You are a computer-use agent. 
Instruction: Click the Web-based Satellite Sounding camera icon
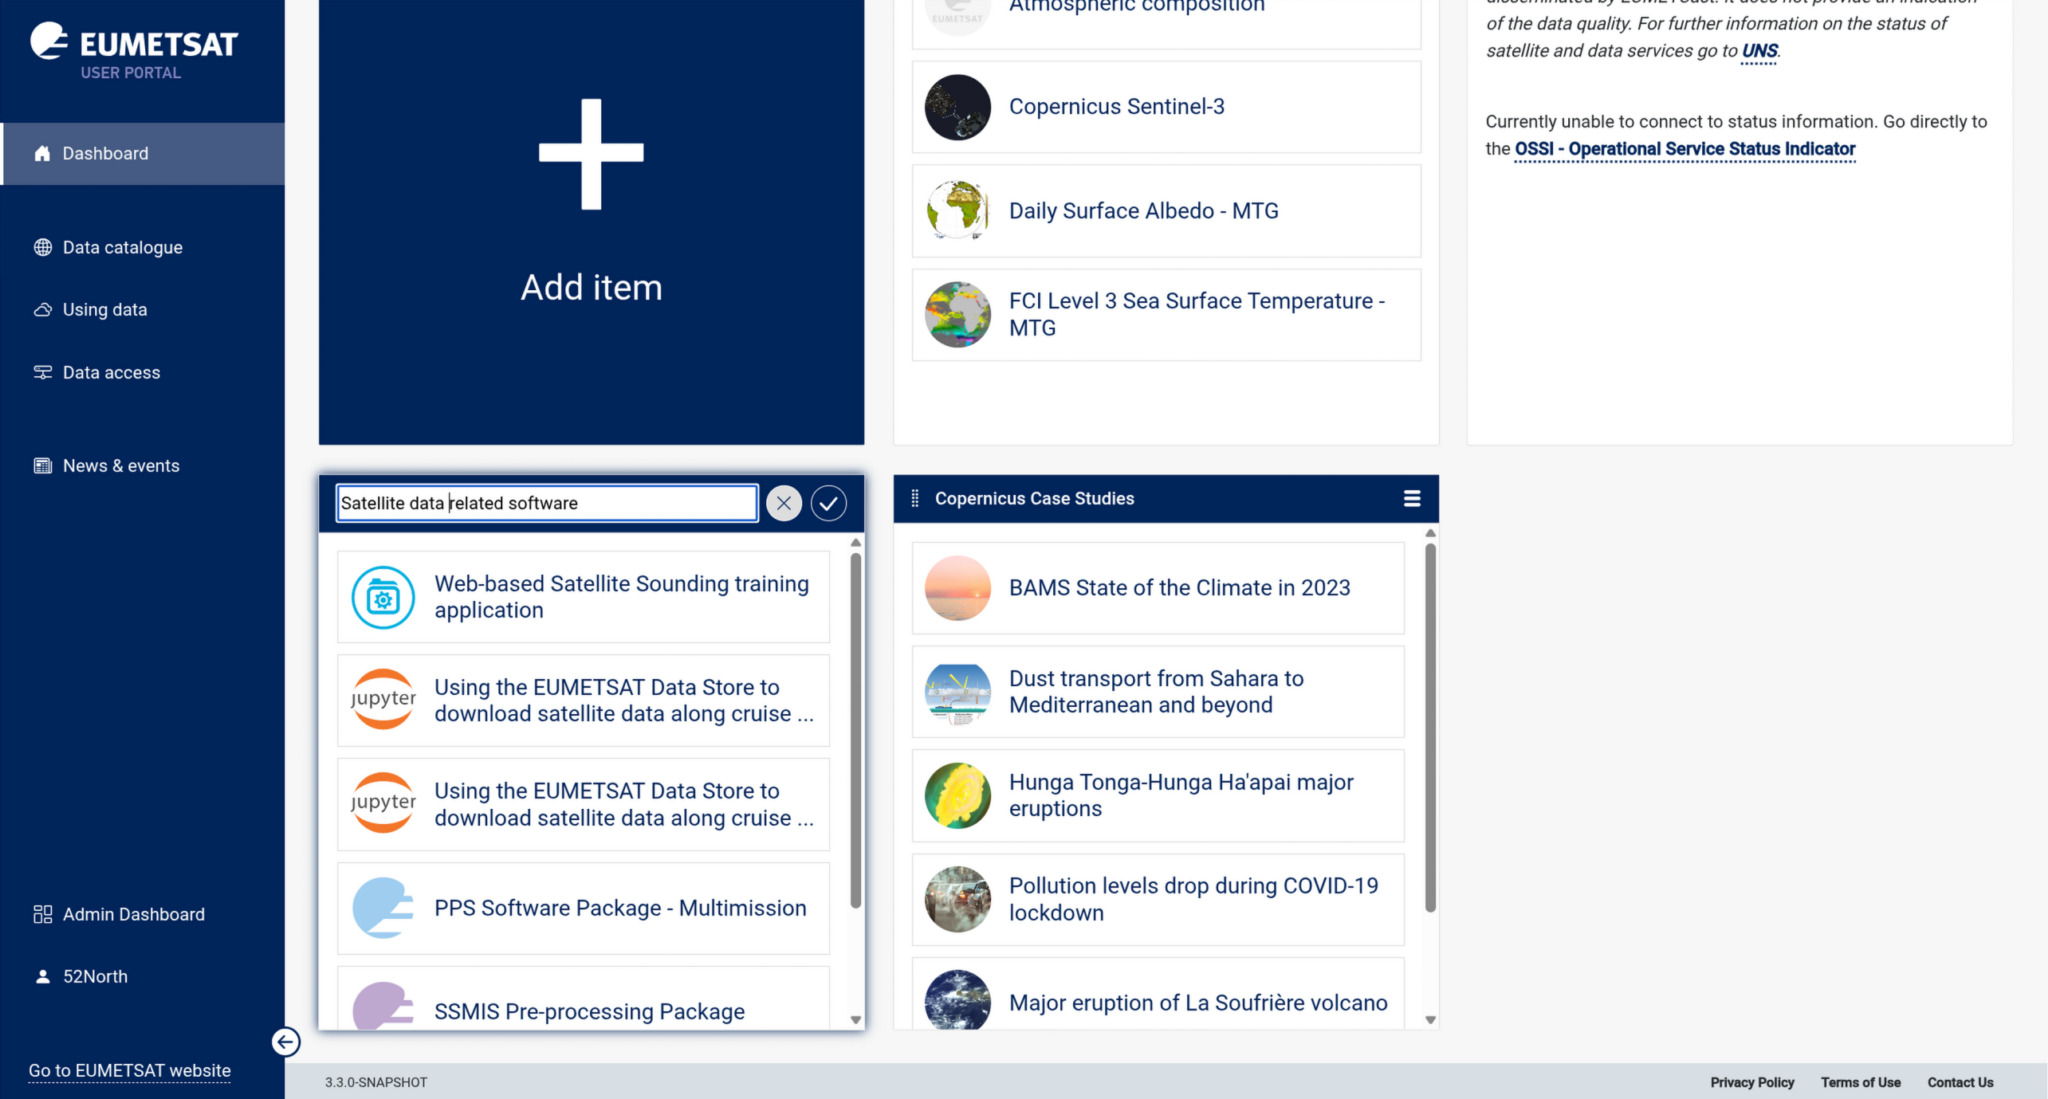[383, 597]
